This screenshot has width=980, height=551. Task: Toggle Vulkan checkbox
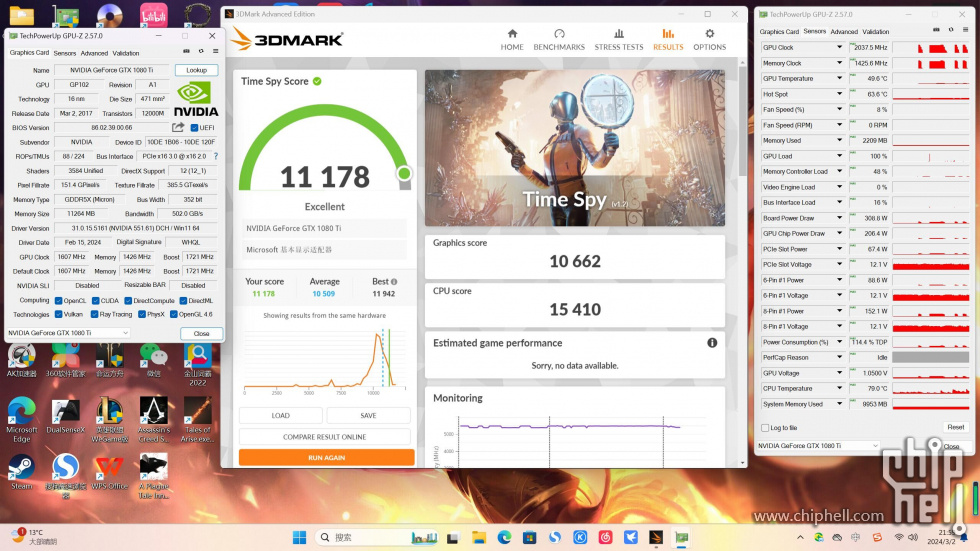point(58,314)
